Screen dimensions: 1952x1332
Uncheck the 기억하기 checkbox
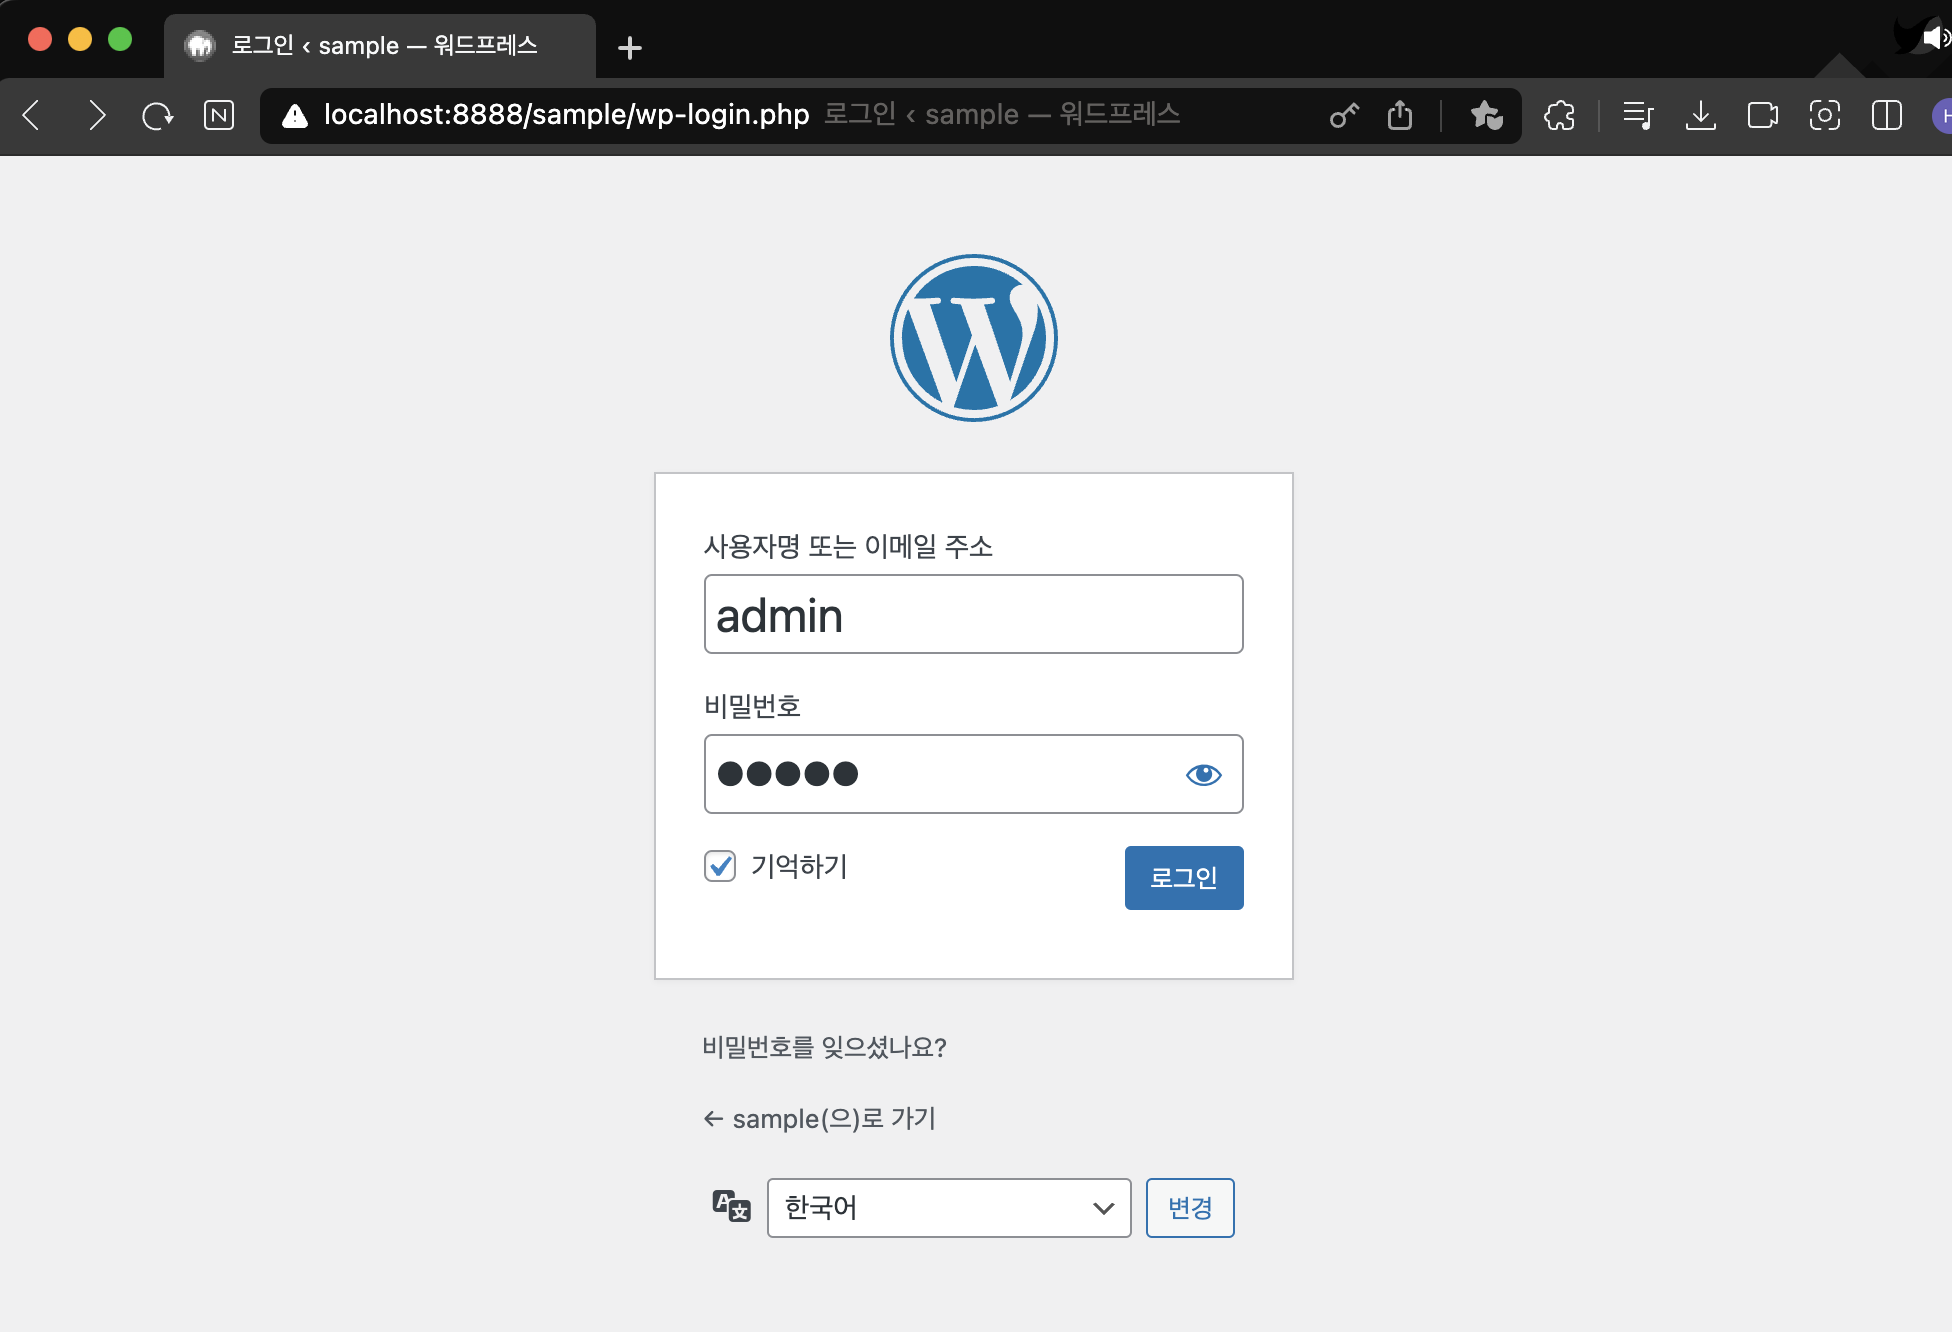pos(720,866)
